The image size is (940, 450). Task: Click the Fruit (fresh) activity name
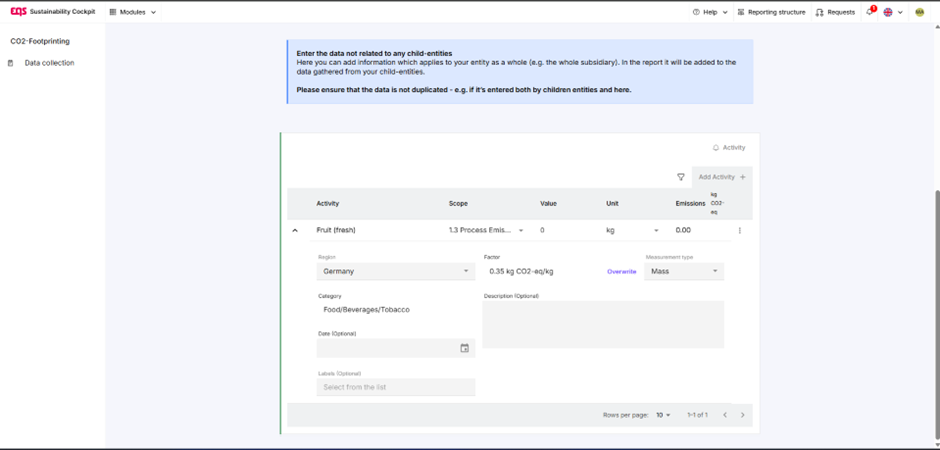336,230
